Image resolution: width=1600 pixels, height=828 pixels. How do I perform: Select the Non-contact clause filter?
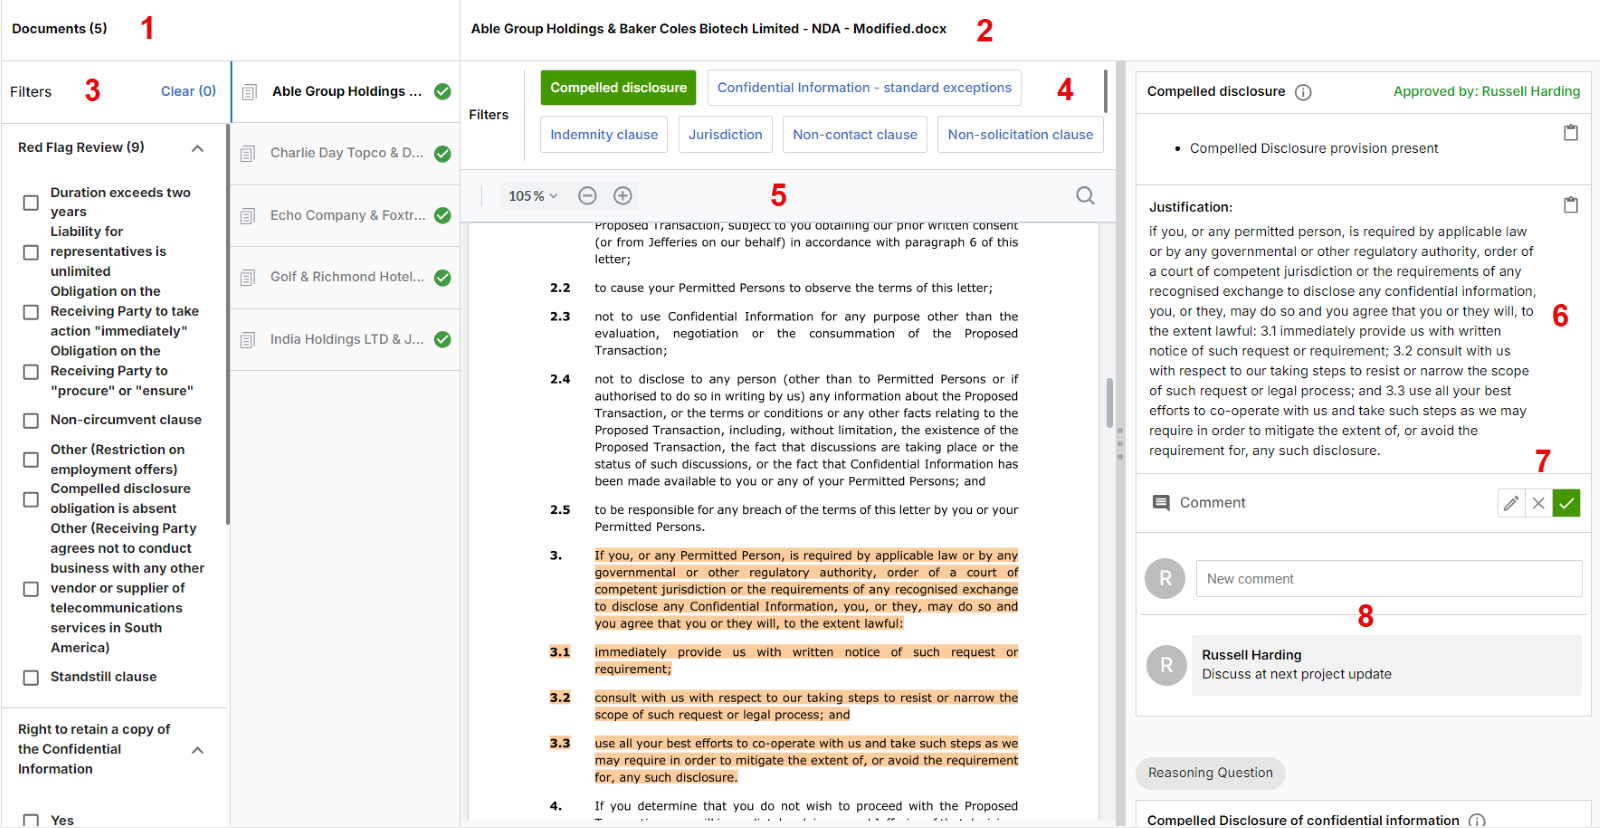[x=855, y=135]
